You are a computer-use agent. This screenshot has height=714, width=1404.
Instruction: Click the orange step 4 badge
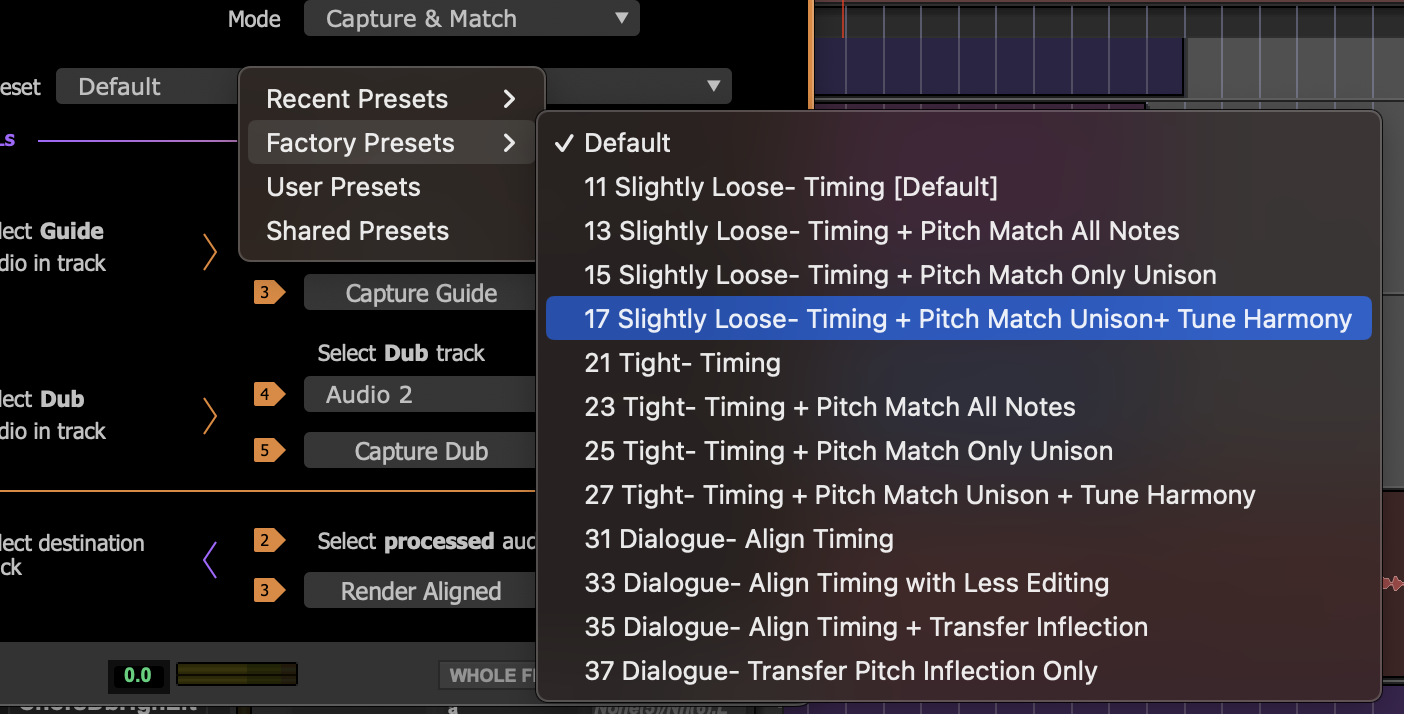pyautogui.click(x=268, y=394)
